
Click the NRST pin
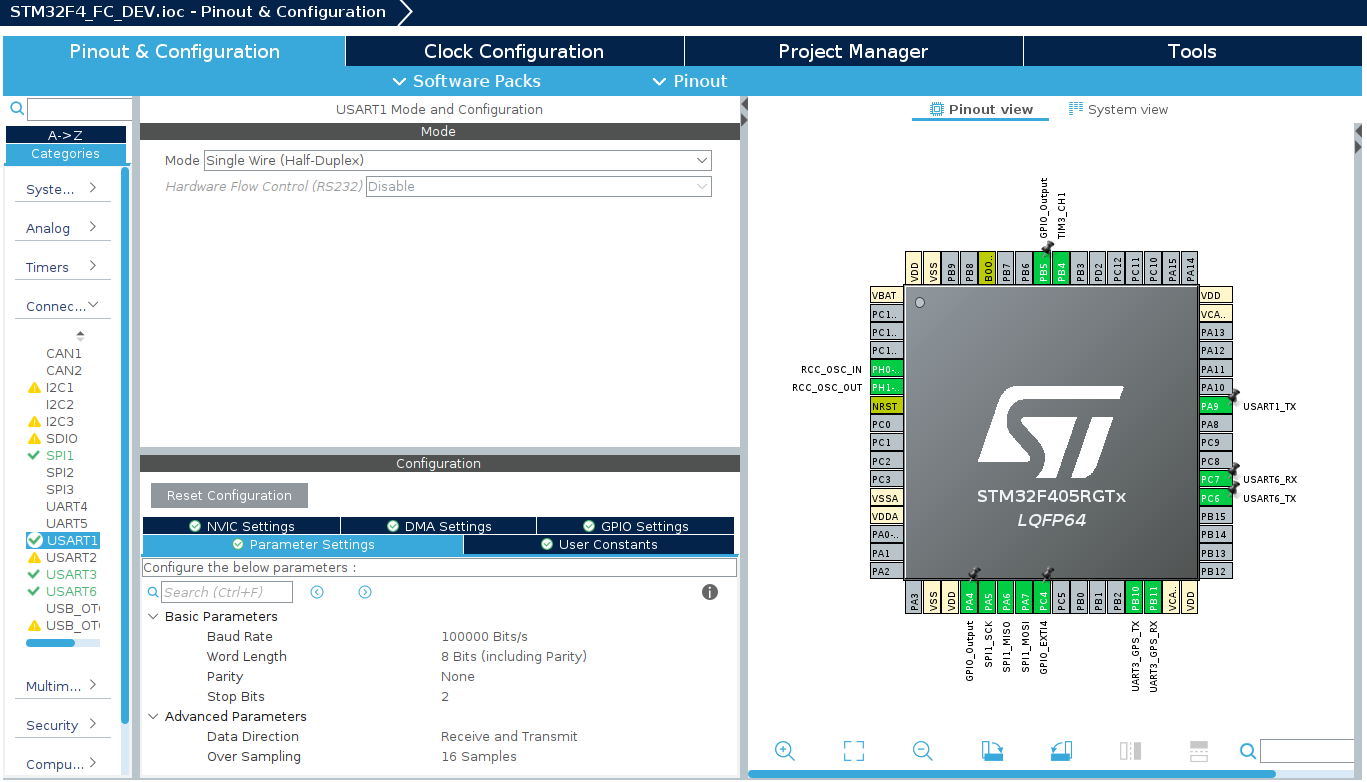click(886, 406)
